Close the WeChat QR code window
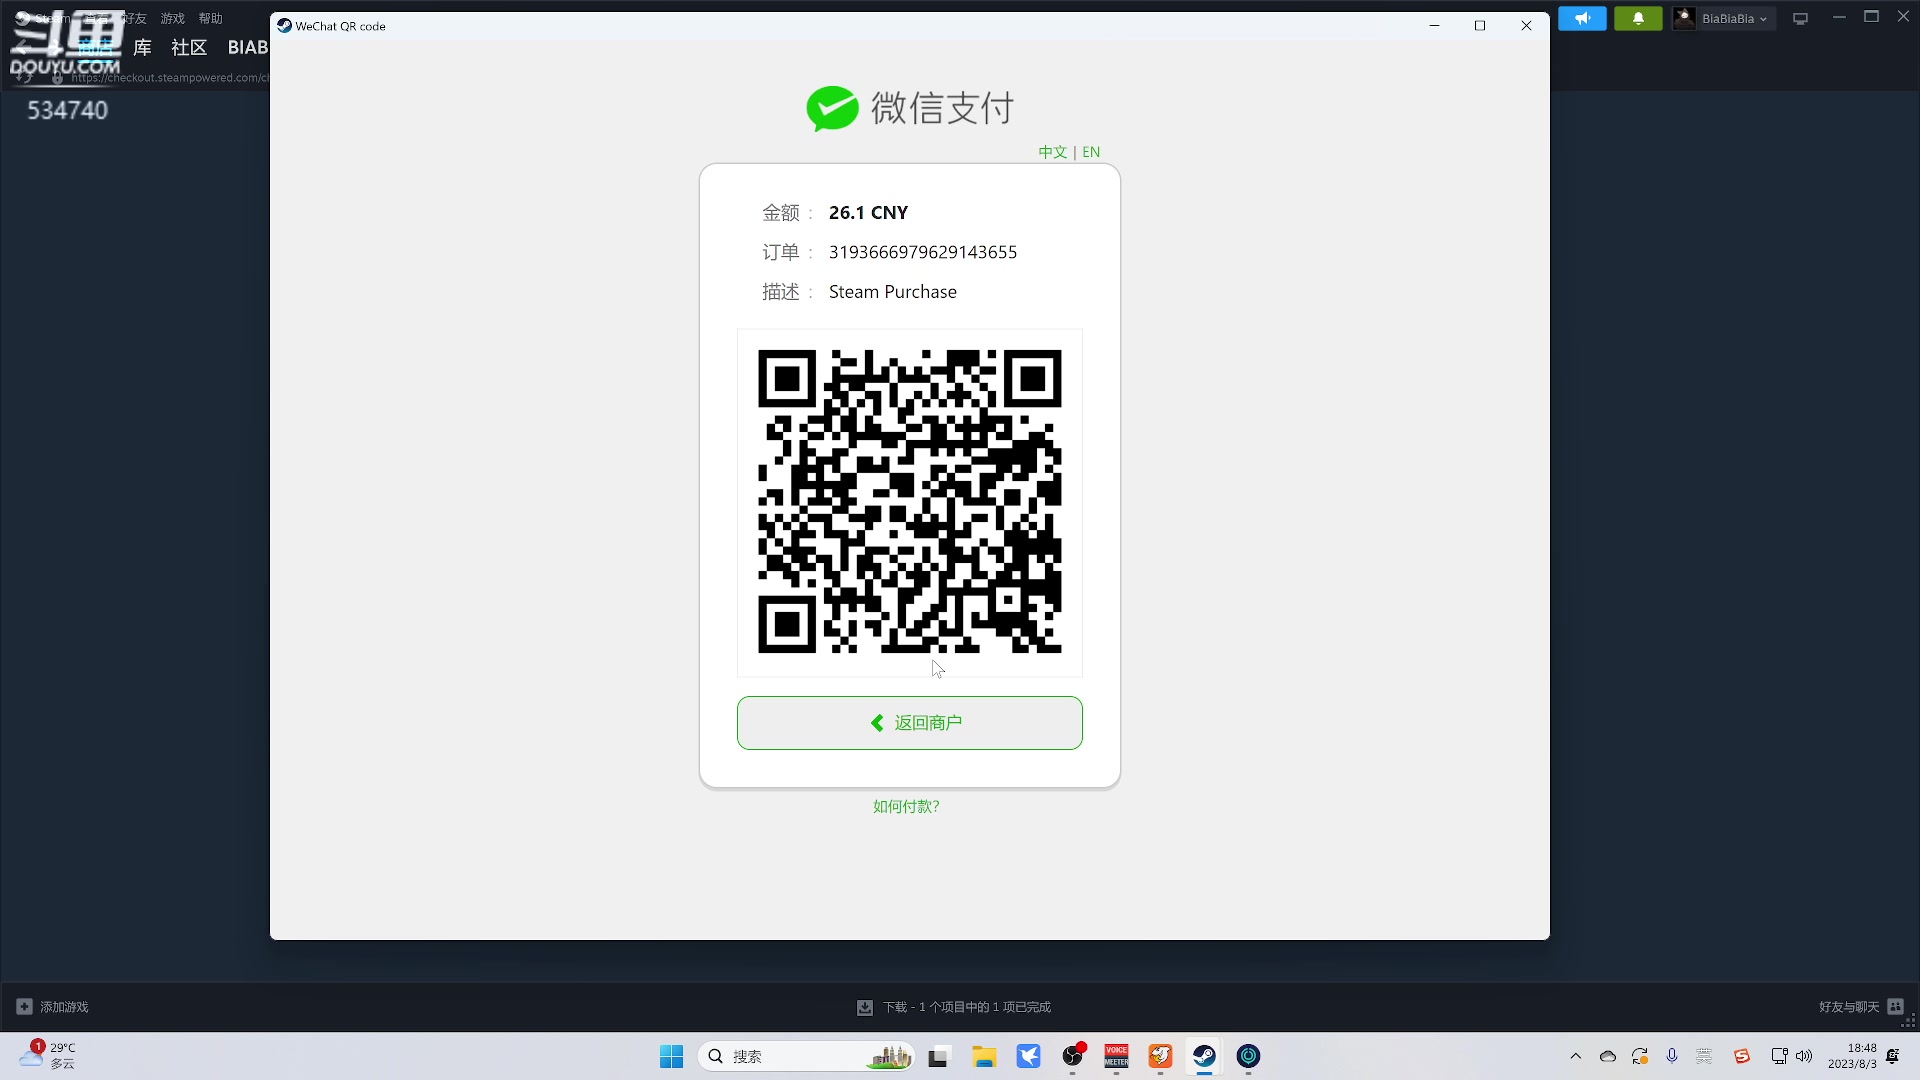This screenshot has height=1080, width=1920. pyautogui.click(x=1526, y=26)
